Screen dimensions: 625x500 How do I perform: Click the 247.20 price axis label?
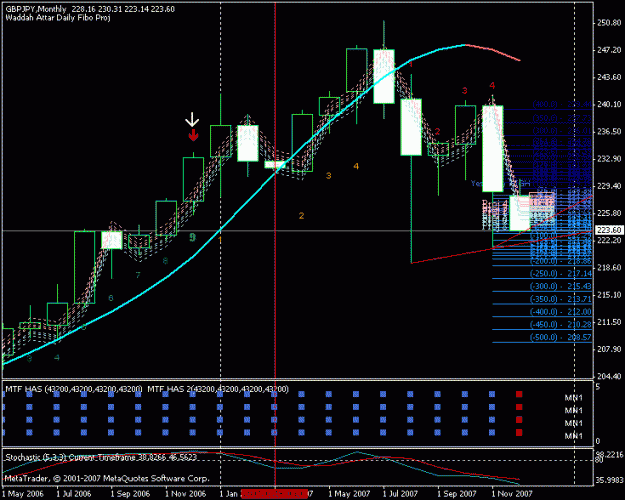pyautogui.click(x=609, y=50)
